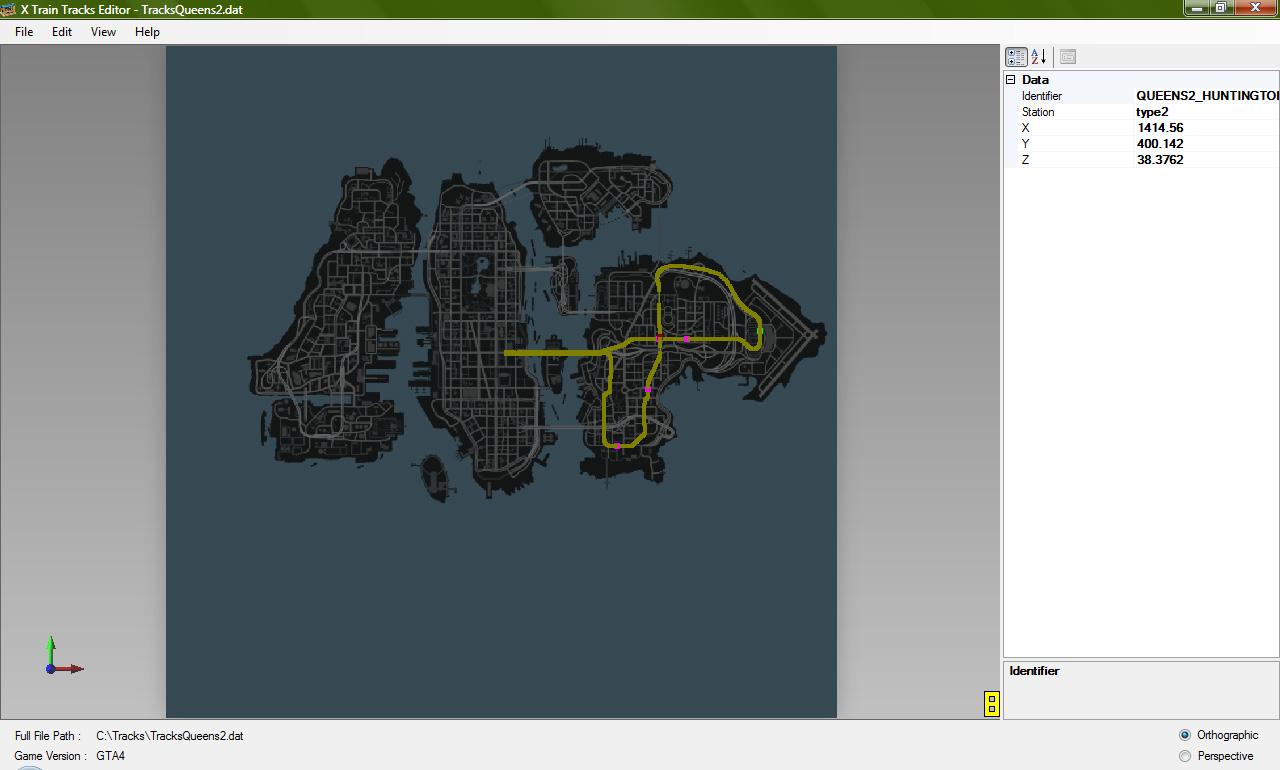Image resolution: width=1280 pixels, height=770 pixels.
Task: Close the X Train Tracks Editor window
Action: pos(1256,7)
